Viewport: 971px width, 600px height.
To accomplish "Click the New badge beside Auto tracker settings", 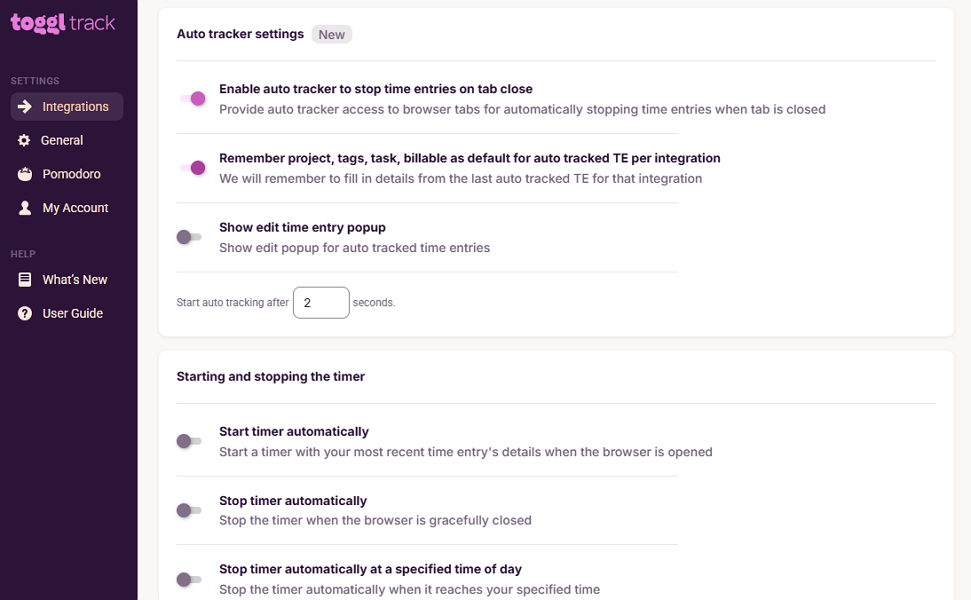I will coord(331,35).
